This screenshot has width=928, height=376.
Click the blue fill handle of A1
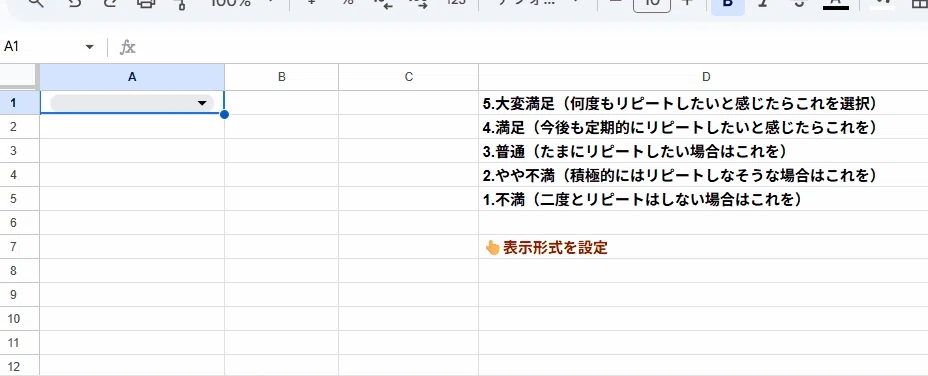[224, 114]
